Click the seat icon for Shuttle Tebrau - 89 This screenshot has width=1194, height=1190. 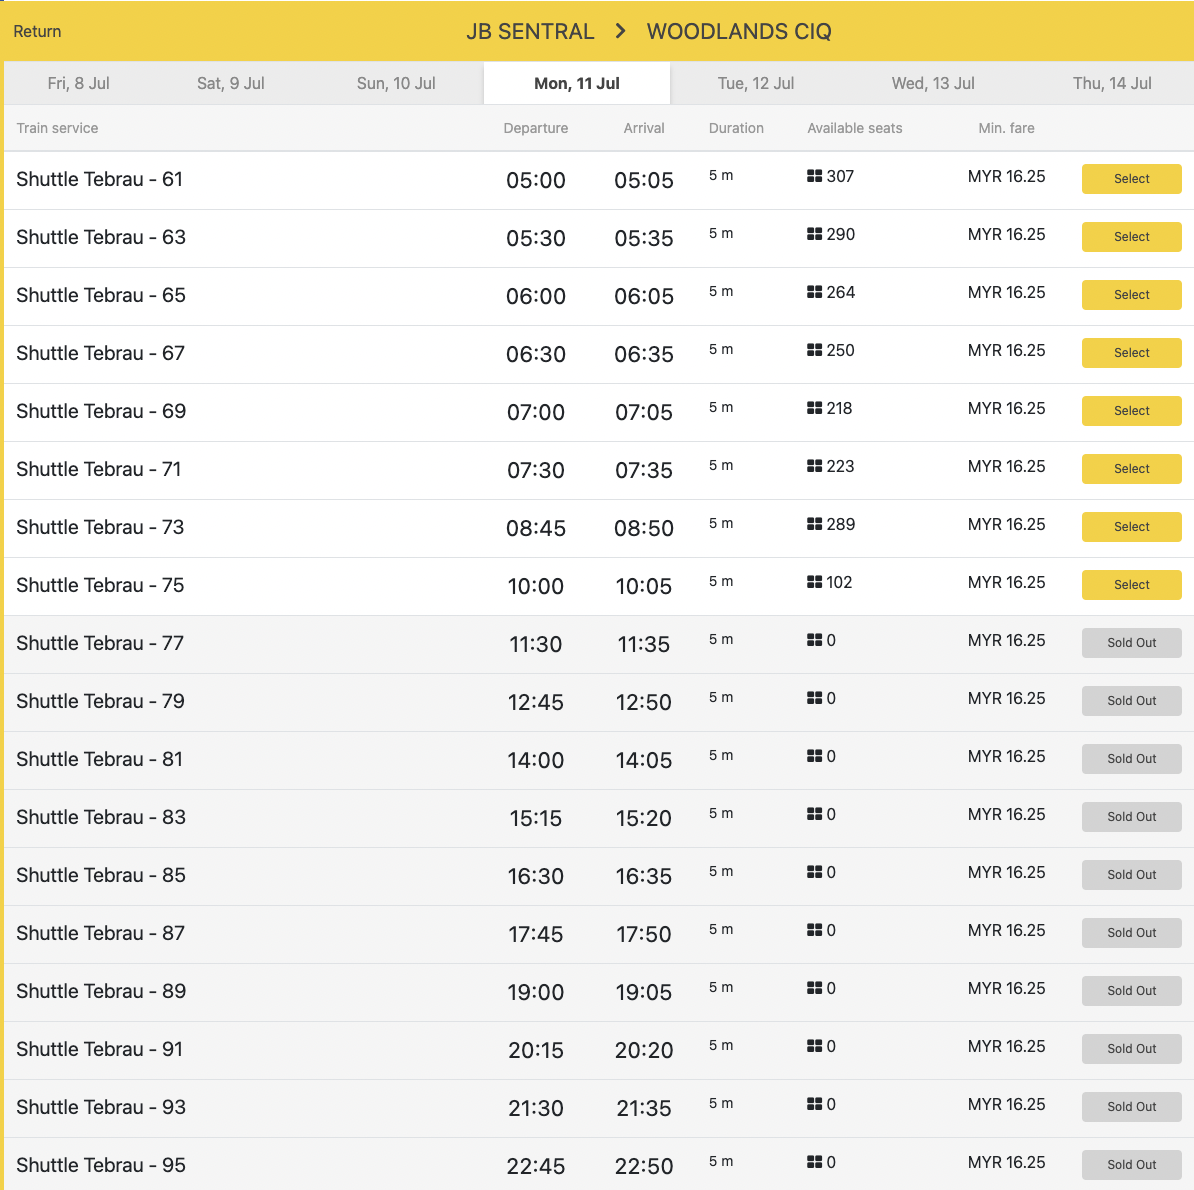tap(814, 988)
